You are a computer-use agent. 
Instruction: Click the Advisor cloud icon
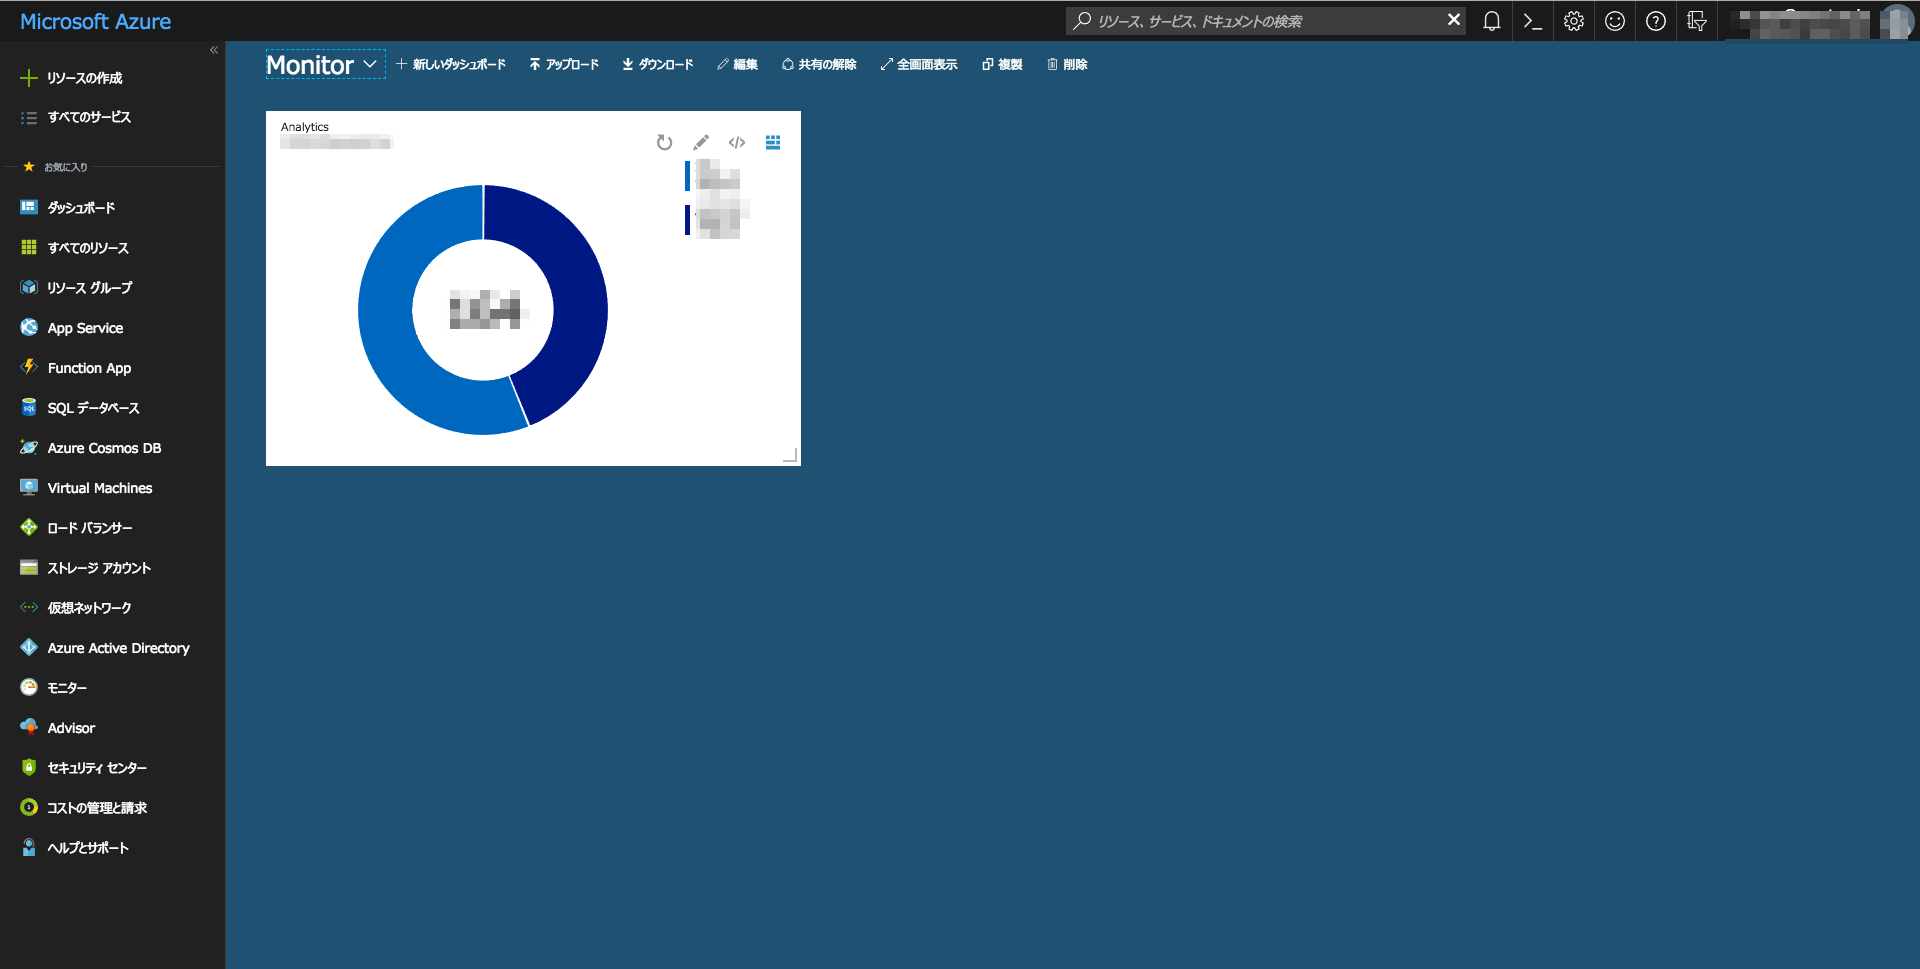click(x=29, y=727)
